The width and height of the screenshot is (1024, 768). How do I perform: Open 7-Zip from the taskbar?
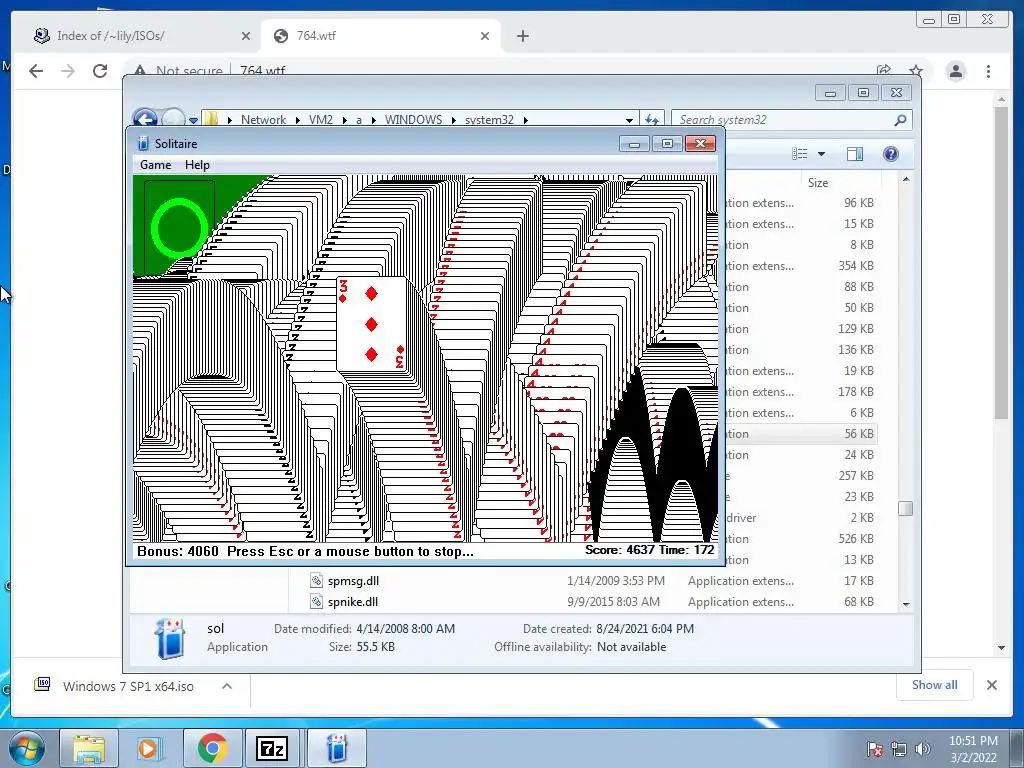point(272,748)
